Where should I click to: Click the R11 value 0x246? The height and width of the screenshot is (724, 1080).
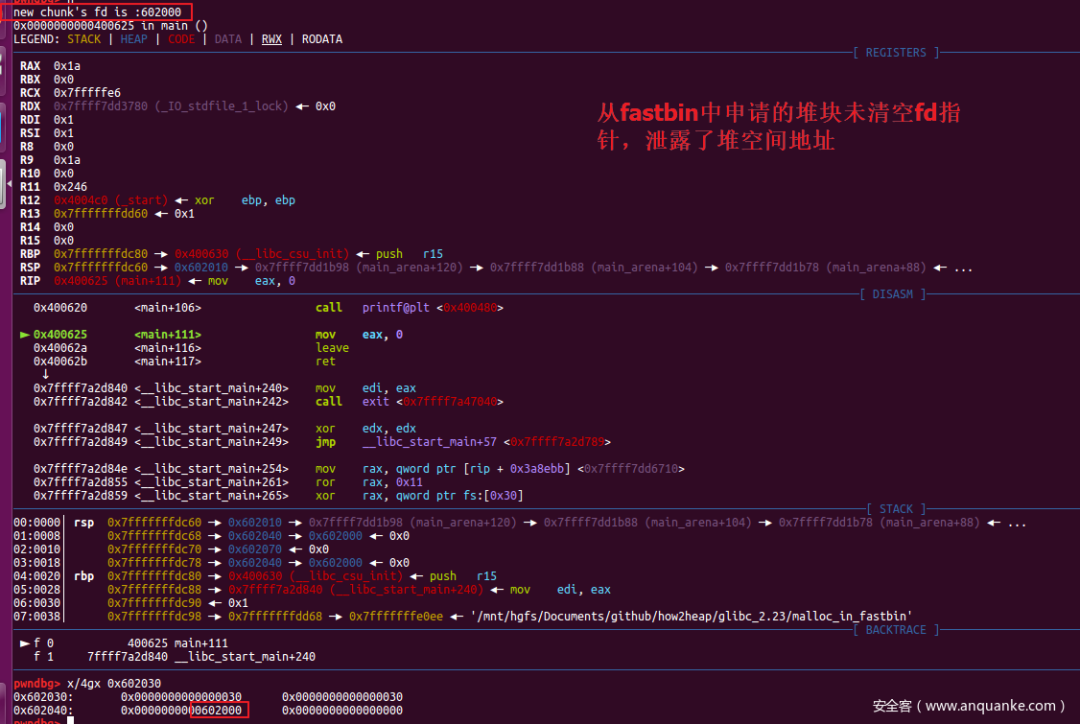70,187
